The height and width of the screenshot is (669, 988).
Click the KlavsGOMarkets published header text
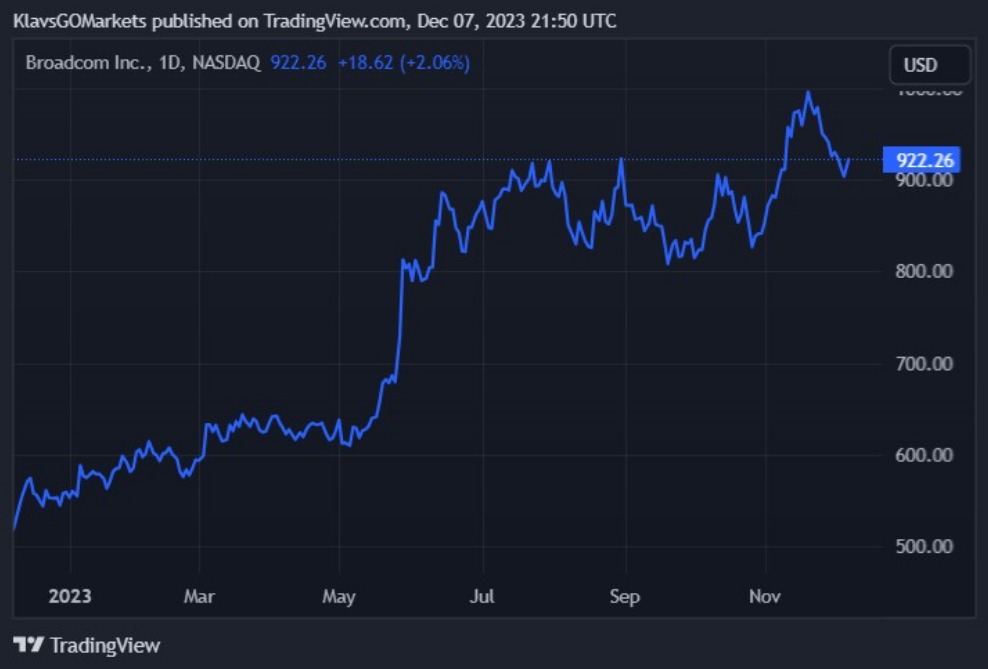314,21
